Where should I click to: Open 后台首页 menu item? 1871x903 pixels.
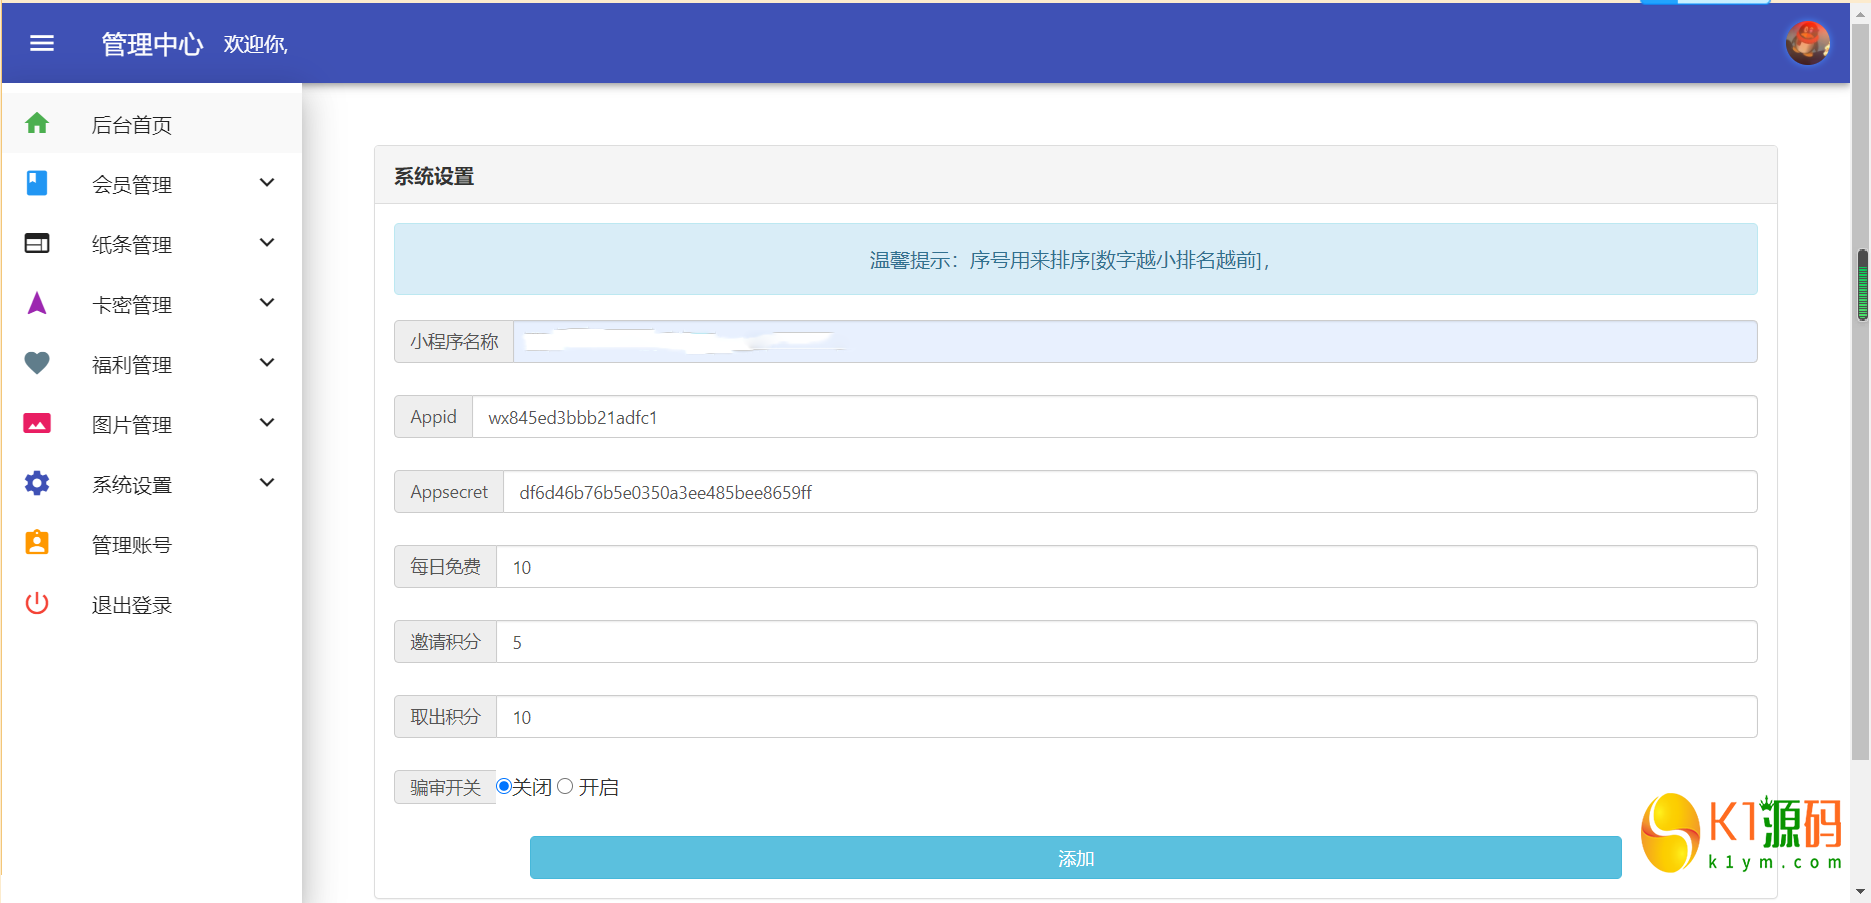[x=132, y=125]
